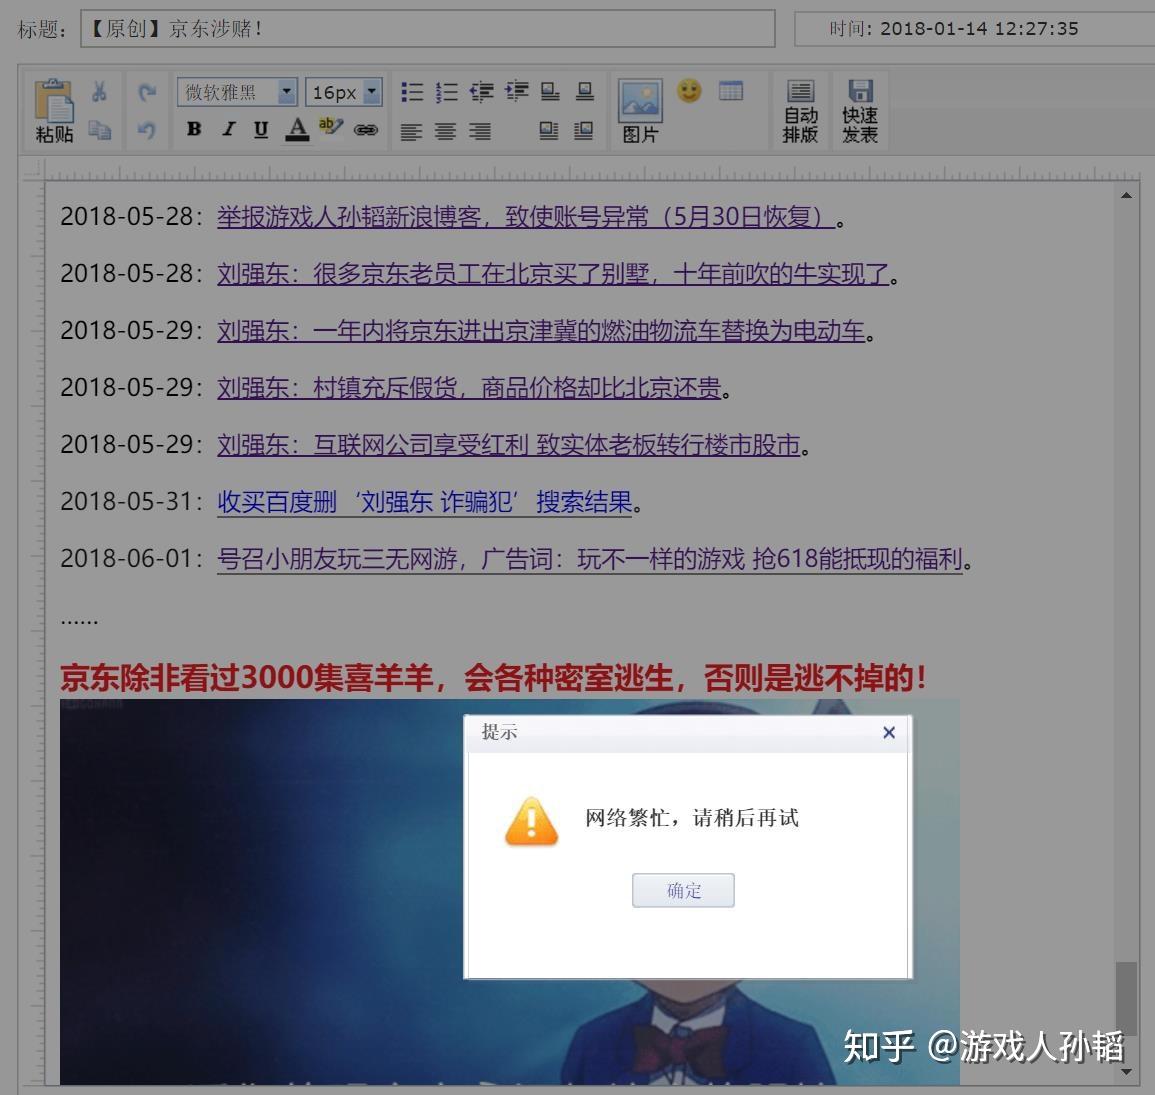
Task: Apply 自动排版 automatic layout
Action: 800,110
